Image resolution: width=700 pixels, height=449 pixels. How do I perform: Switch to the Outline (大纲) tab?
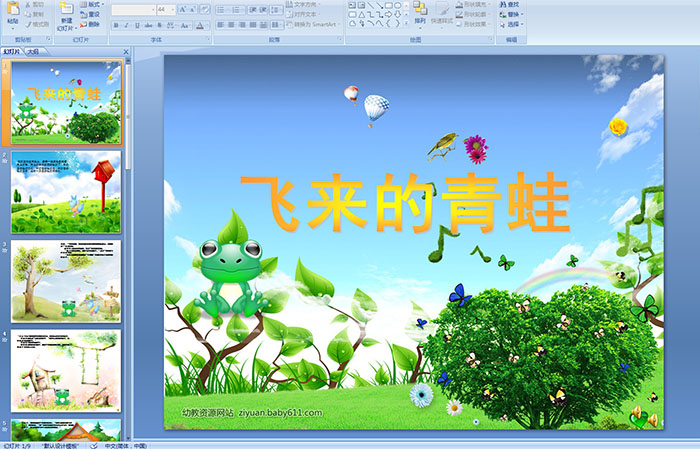(34, 52)
